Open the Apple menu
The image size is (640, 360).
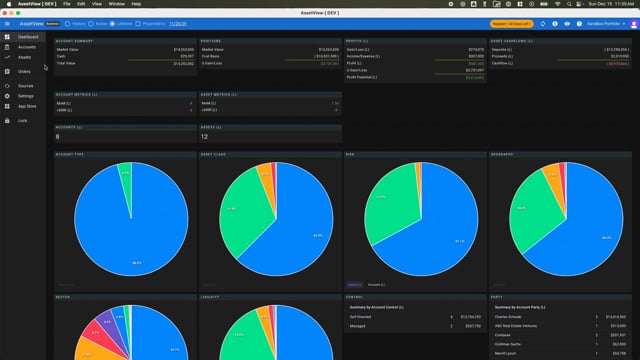tap(9, 4)
